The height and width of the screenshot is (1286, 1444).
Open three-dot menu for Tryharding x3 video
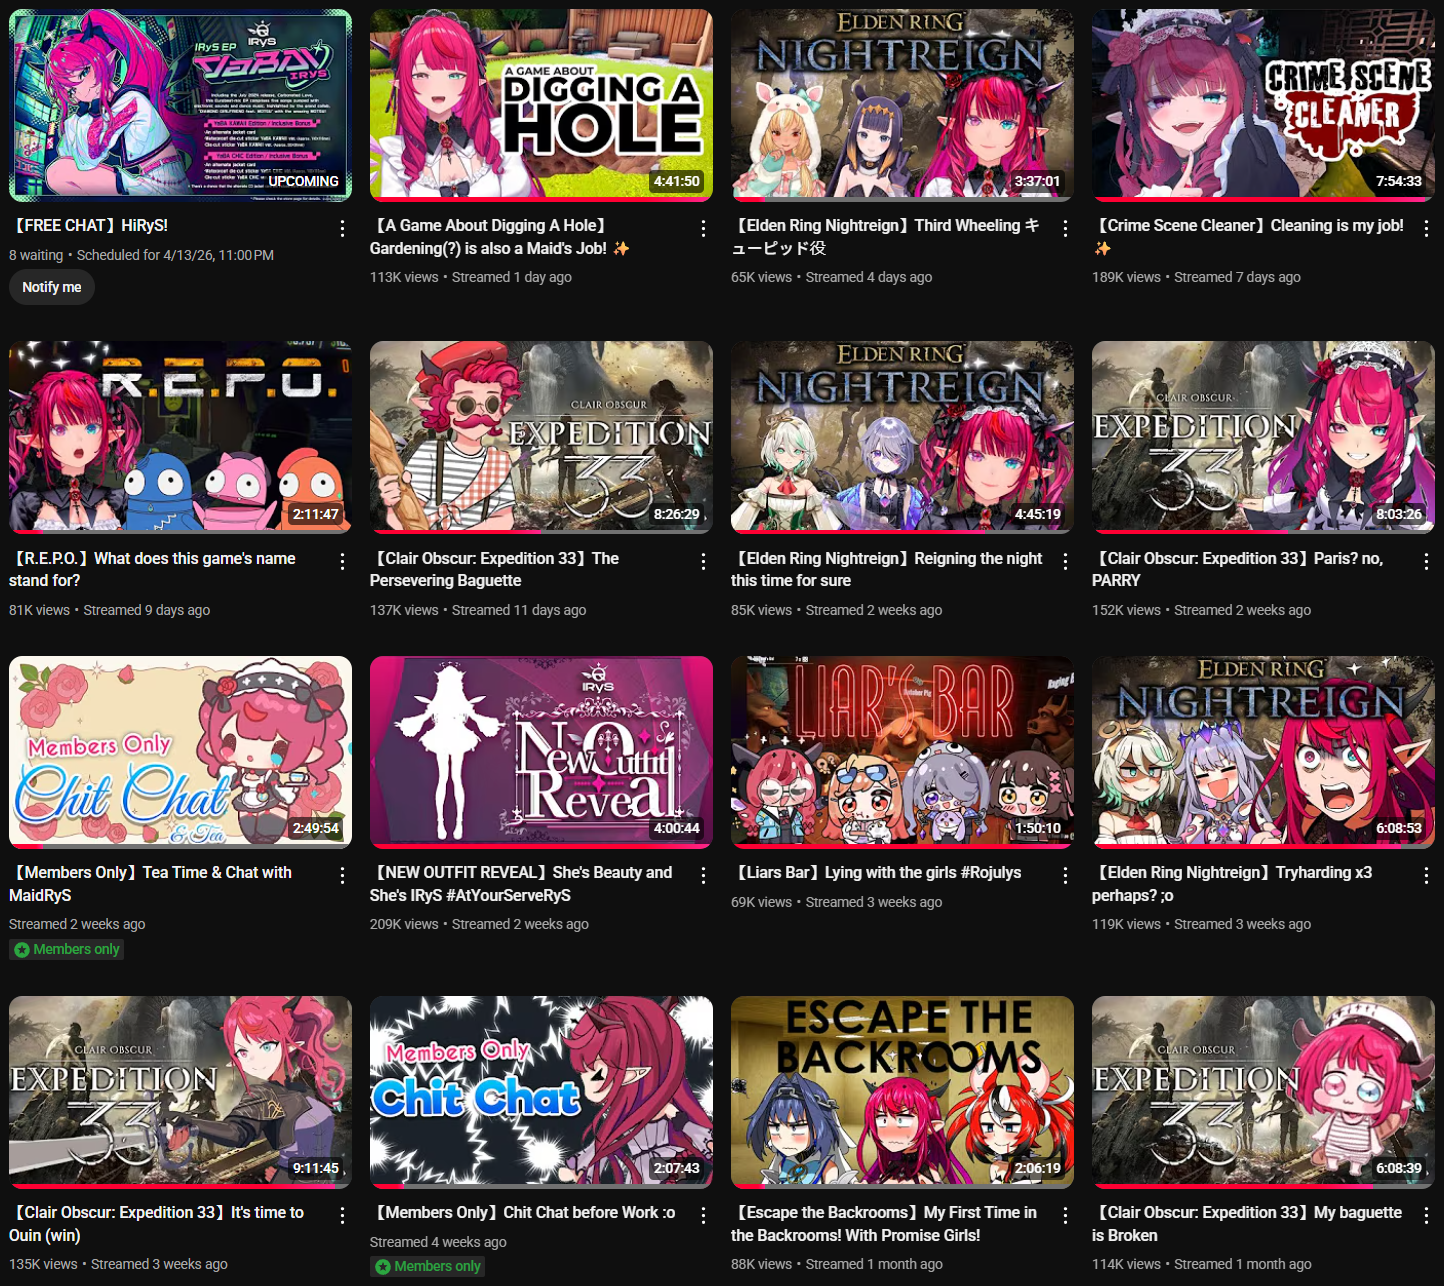pyautogui.click(x=1425, y=875)
